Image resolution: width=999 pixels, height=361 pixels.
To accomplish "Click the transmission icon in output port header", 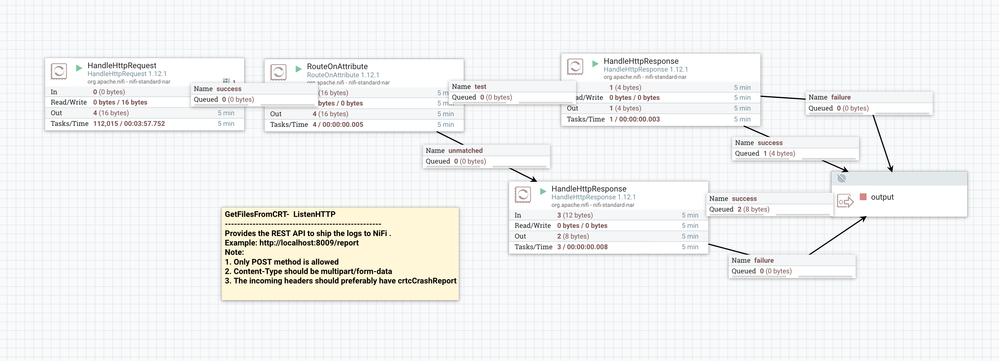I will 842,179.
